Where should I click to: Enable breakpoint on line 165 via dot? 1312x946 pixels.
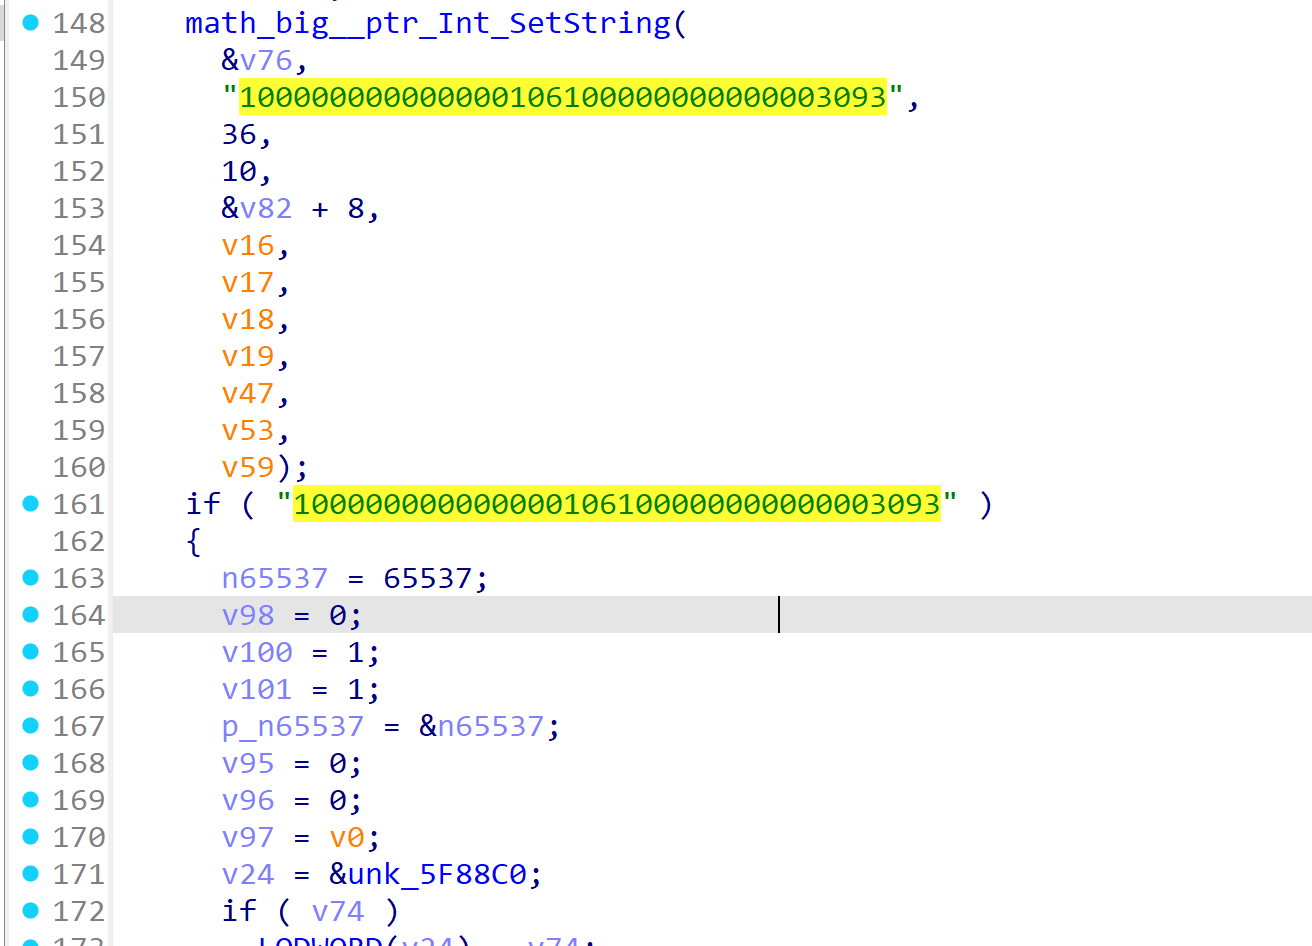[x=31, y=651]
